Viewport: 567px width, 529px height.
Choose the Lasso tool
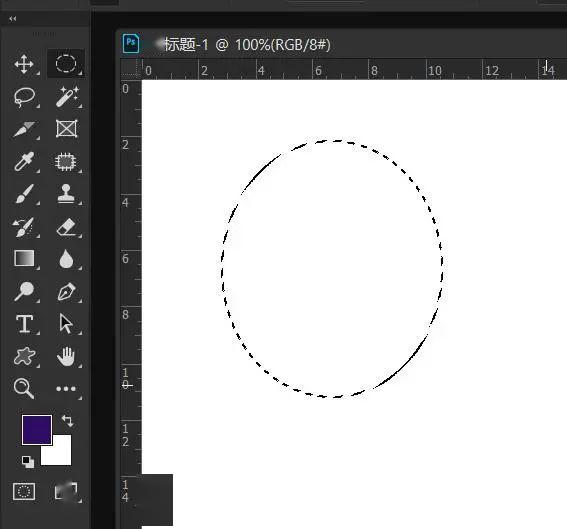point(24,97)
